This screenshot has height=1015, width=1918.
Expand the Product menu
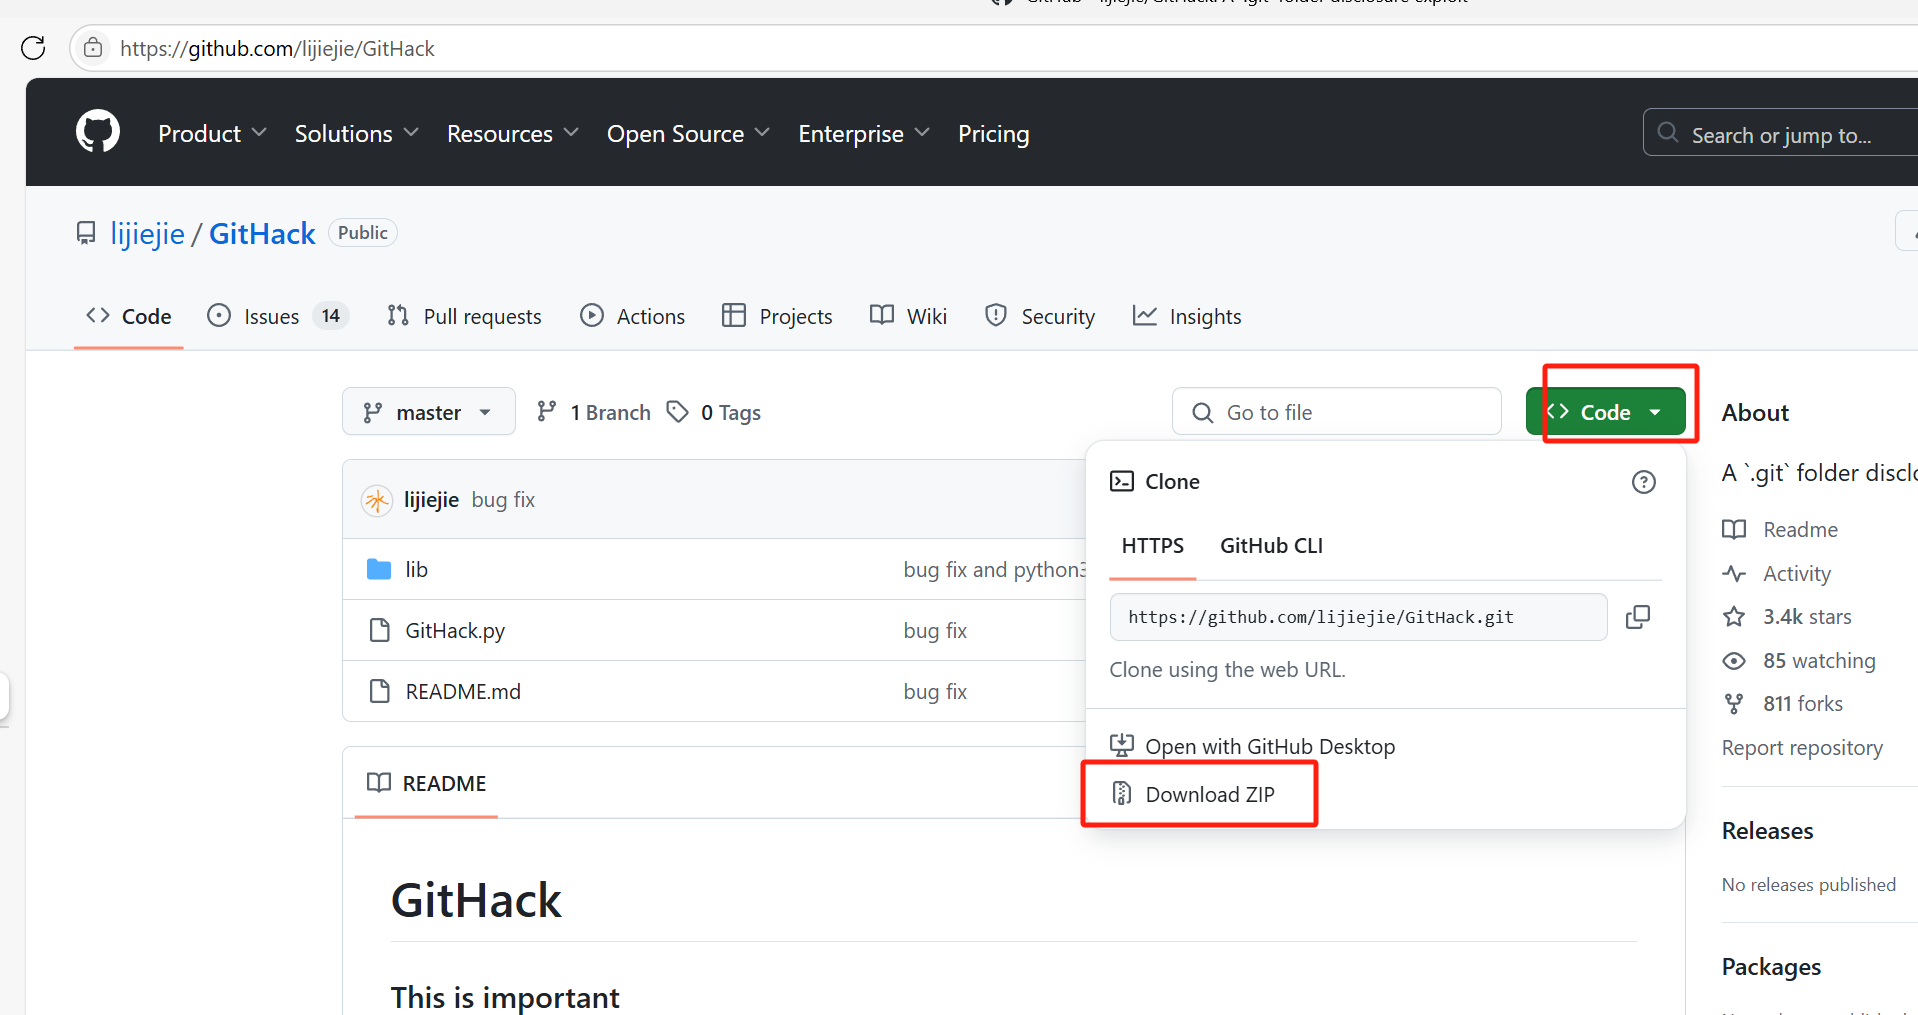click(x=212, y=133)
